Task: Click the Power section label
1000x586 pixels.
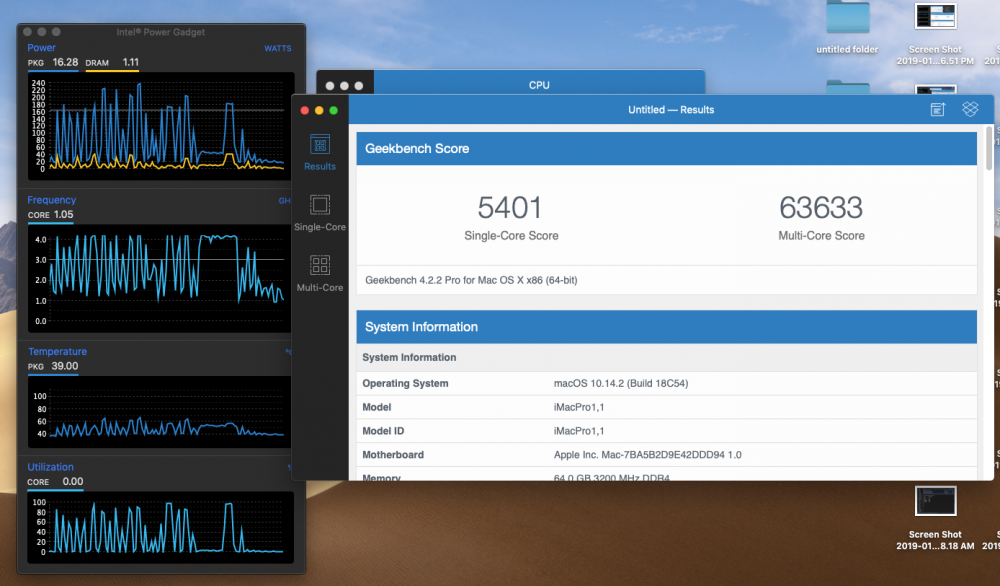Action: pyautogui.click(x=41, y=48)
